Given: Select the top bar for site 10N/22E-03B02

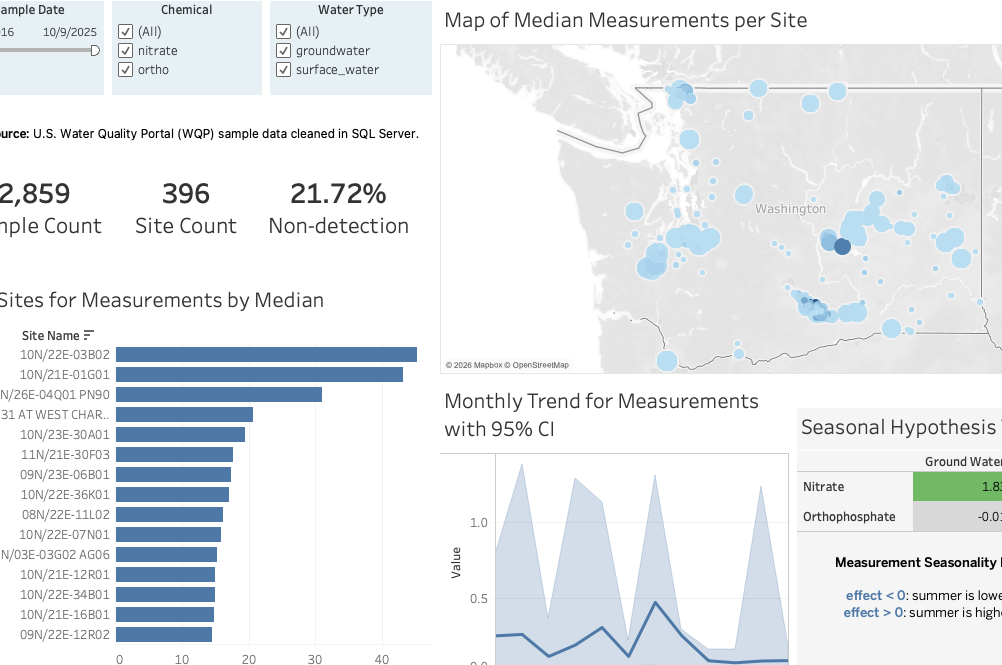Looking at the screenshot, I should pyautogui.click(x=265, y=354).
